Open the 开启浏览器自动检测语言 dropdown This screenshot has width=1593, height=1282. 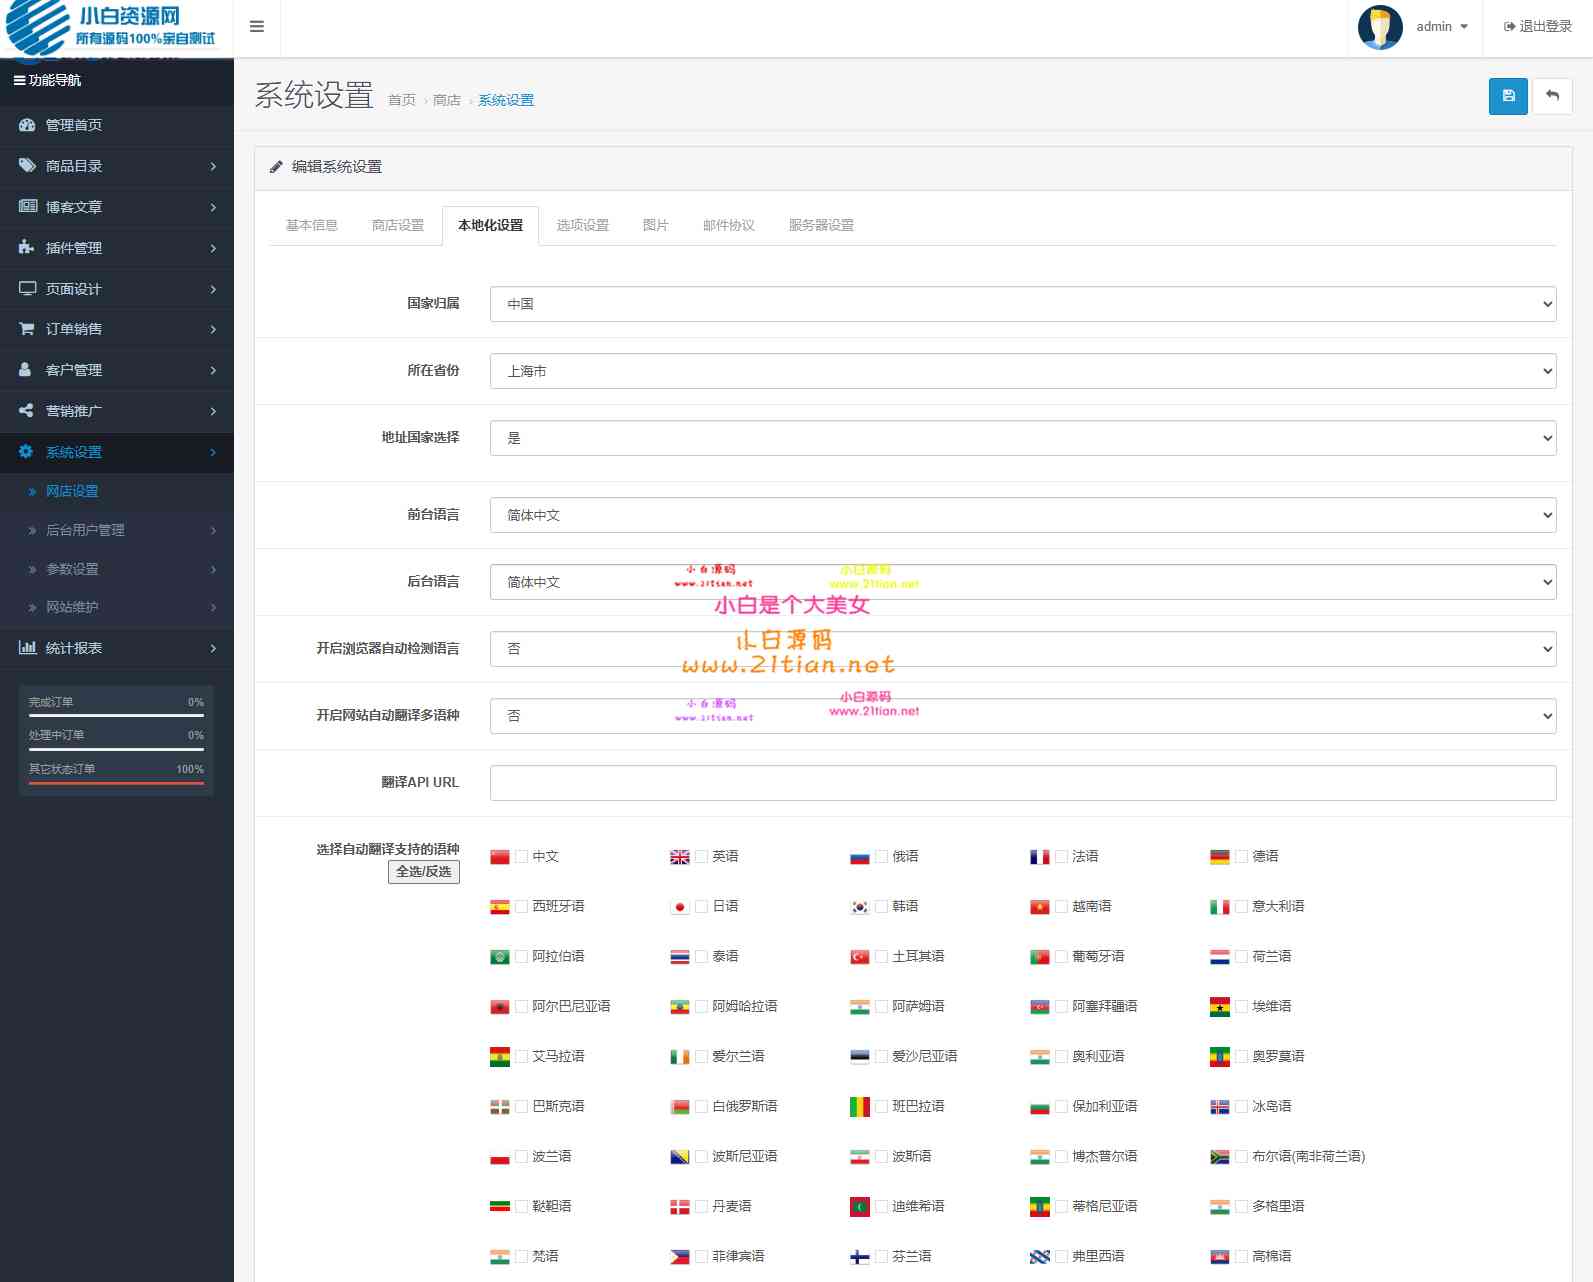click(x=1023, y=649)
